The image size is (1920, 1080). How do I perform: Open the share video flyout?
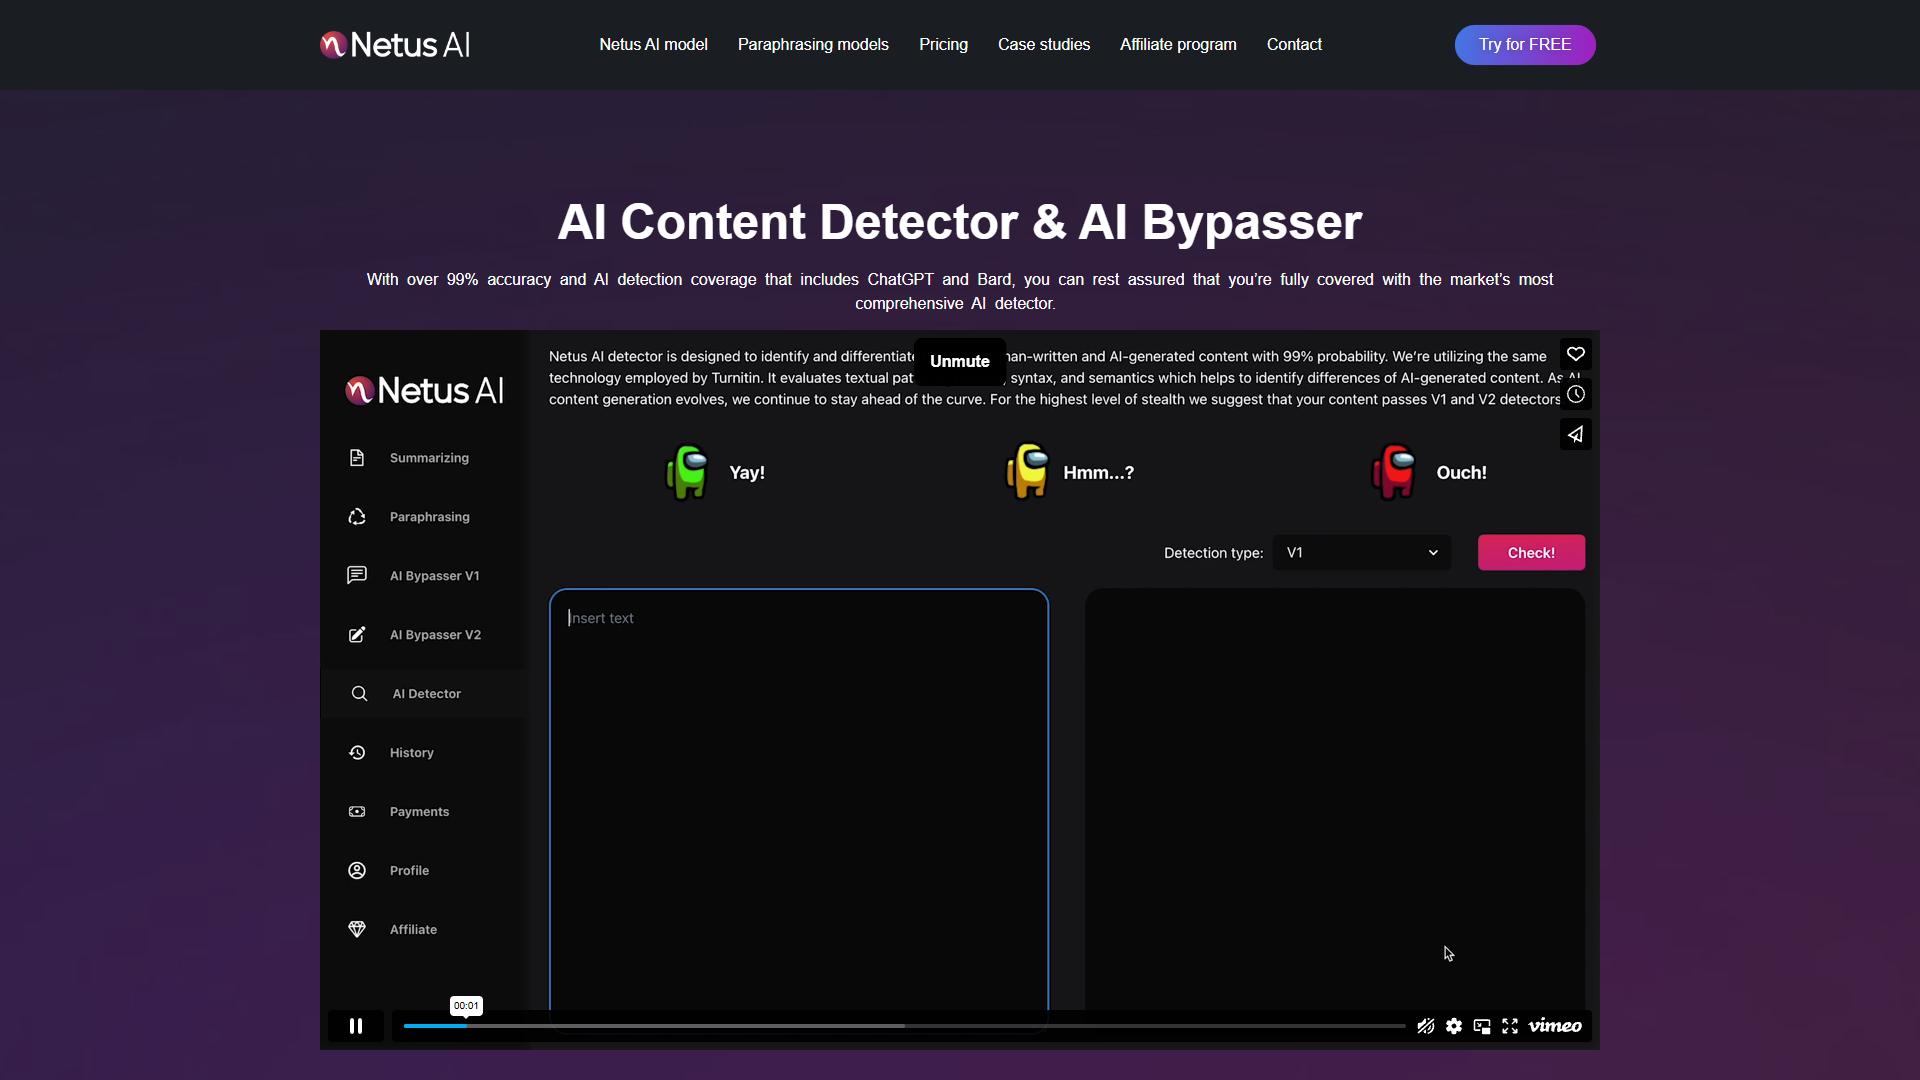1575,434
